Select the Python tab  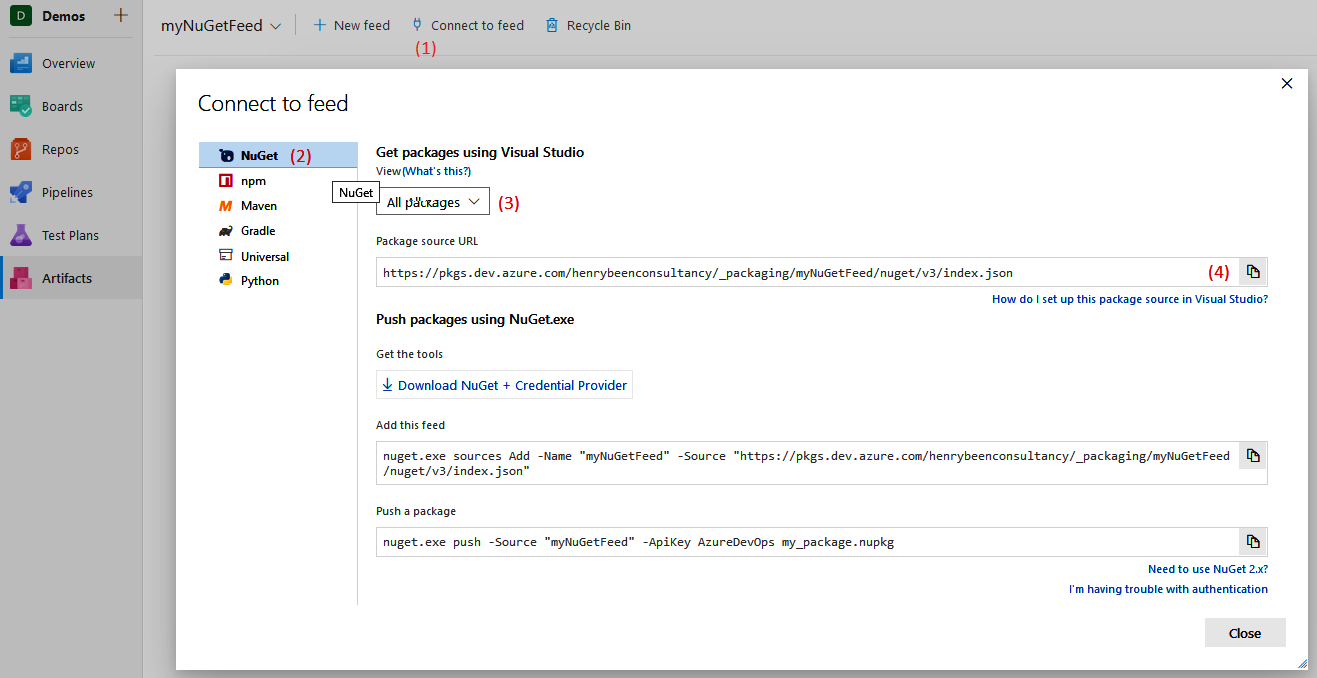[x=277, y=281]
